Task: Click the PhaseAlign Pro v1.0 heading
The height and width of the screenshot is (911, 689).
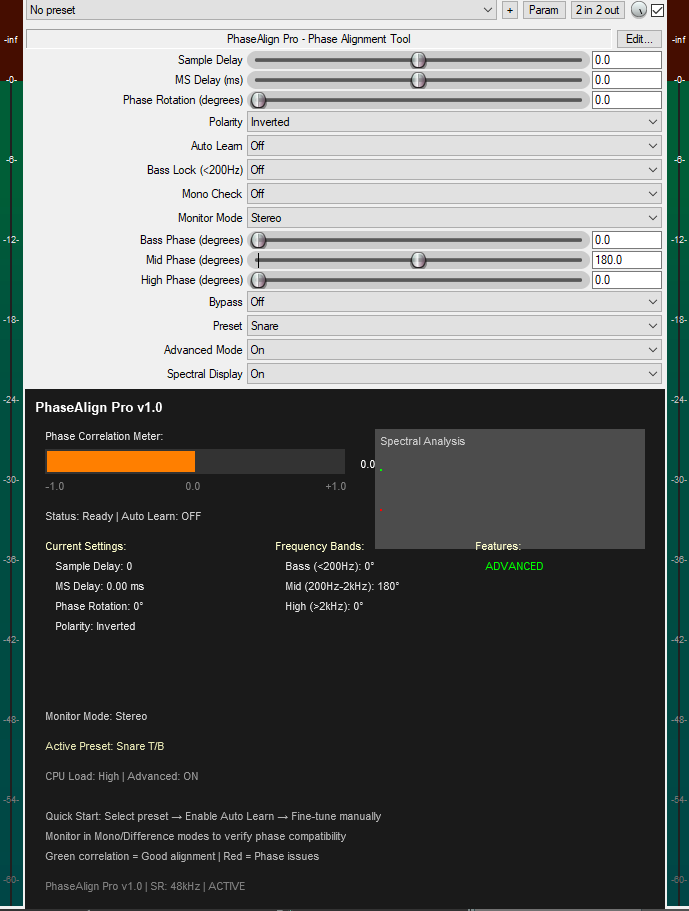Action: [x=99, y=407]
